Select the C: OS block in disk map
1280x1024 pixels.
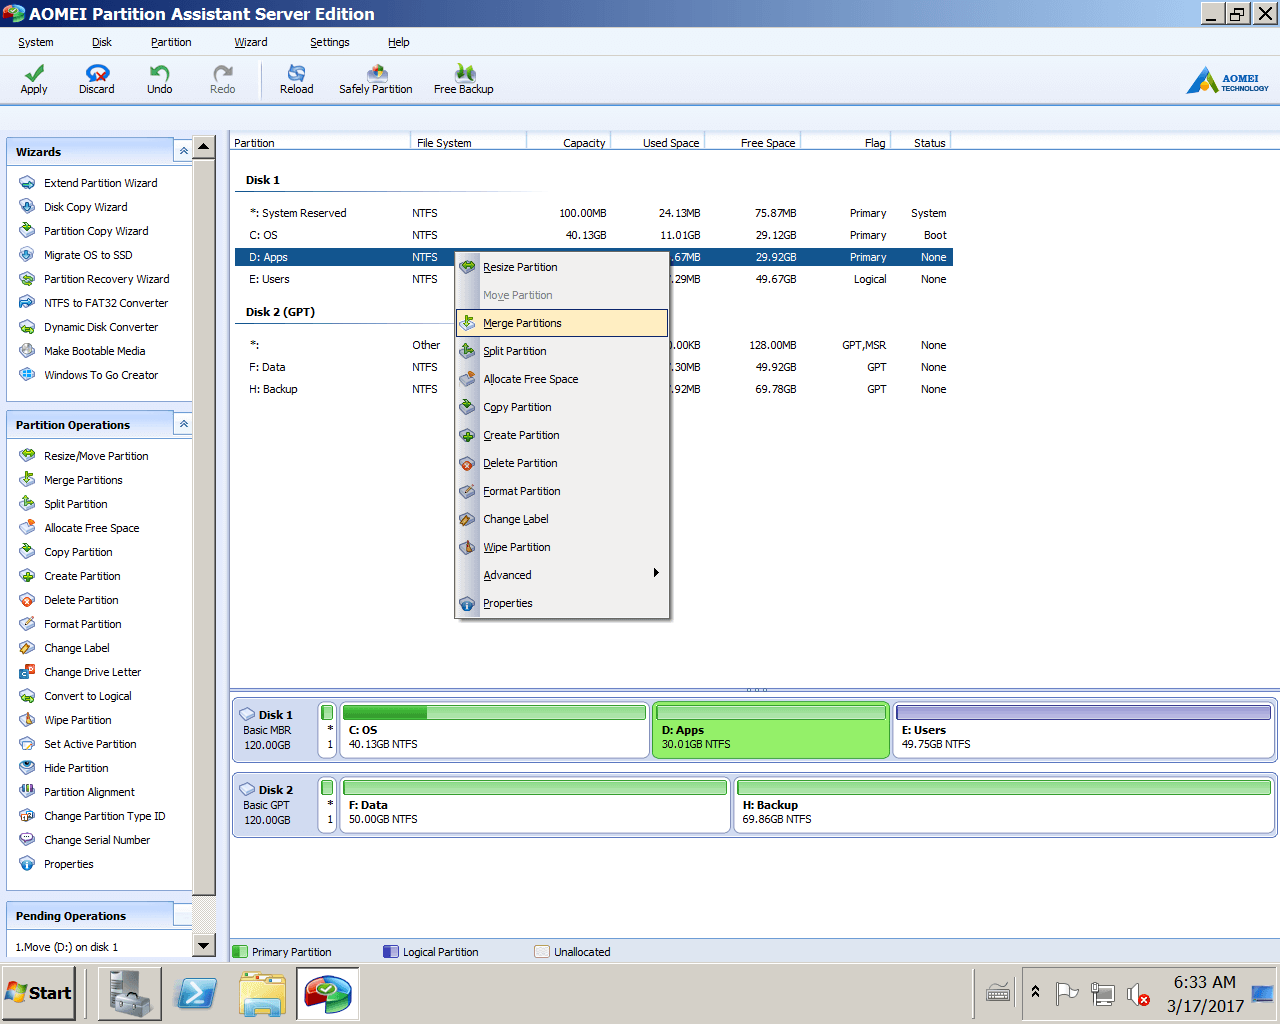(x=494, y=730)
